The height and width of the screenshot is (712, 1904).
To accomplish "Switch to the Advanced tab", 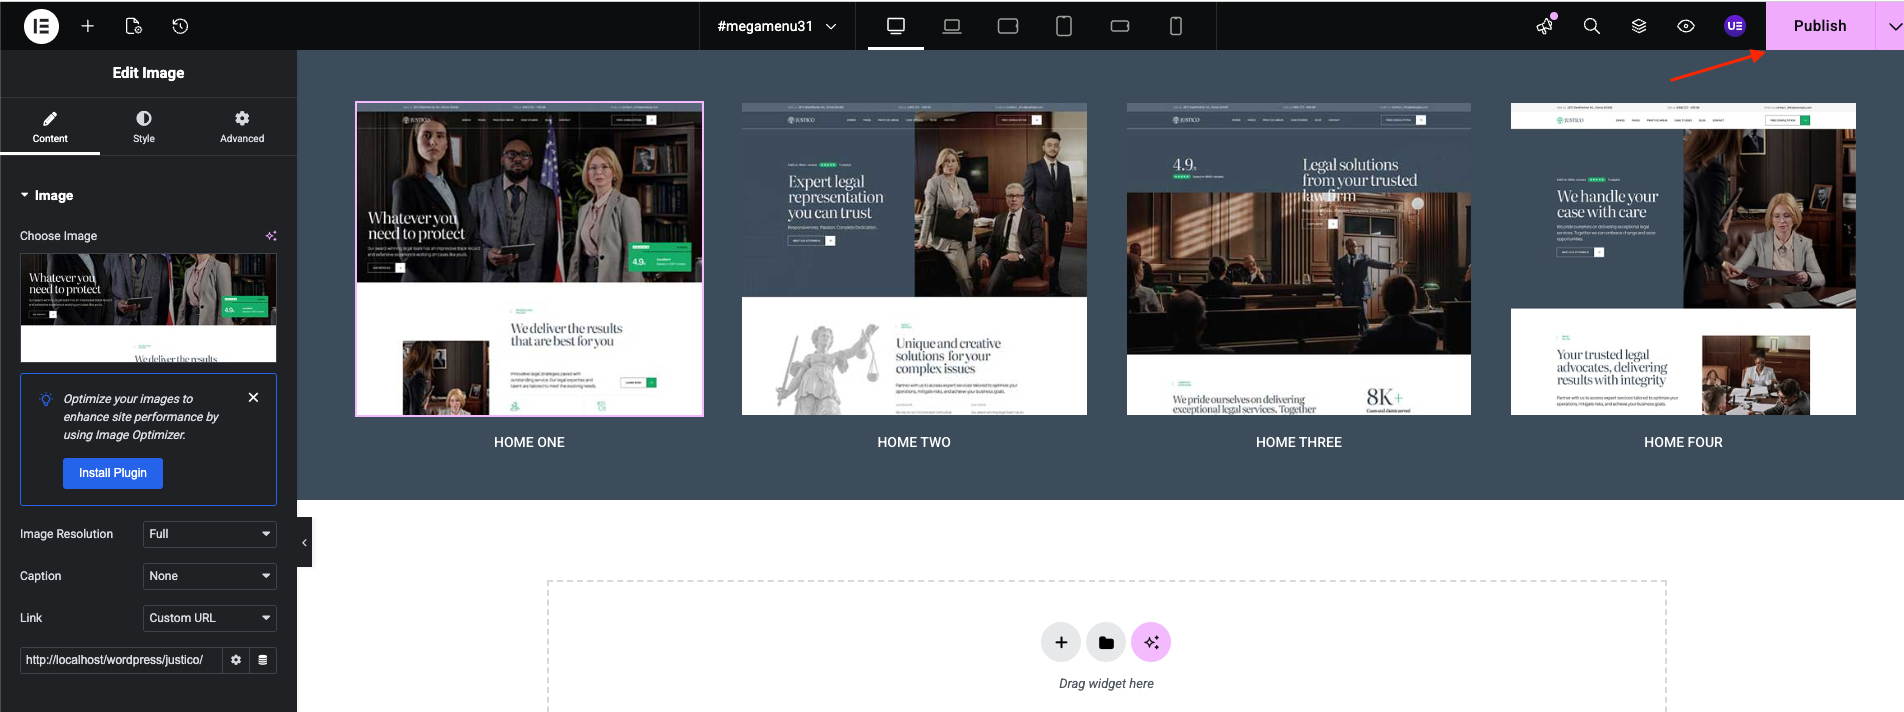I will coord(242,127).
